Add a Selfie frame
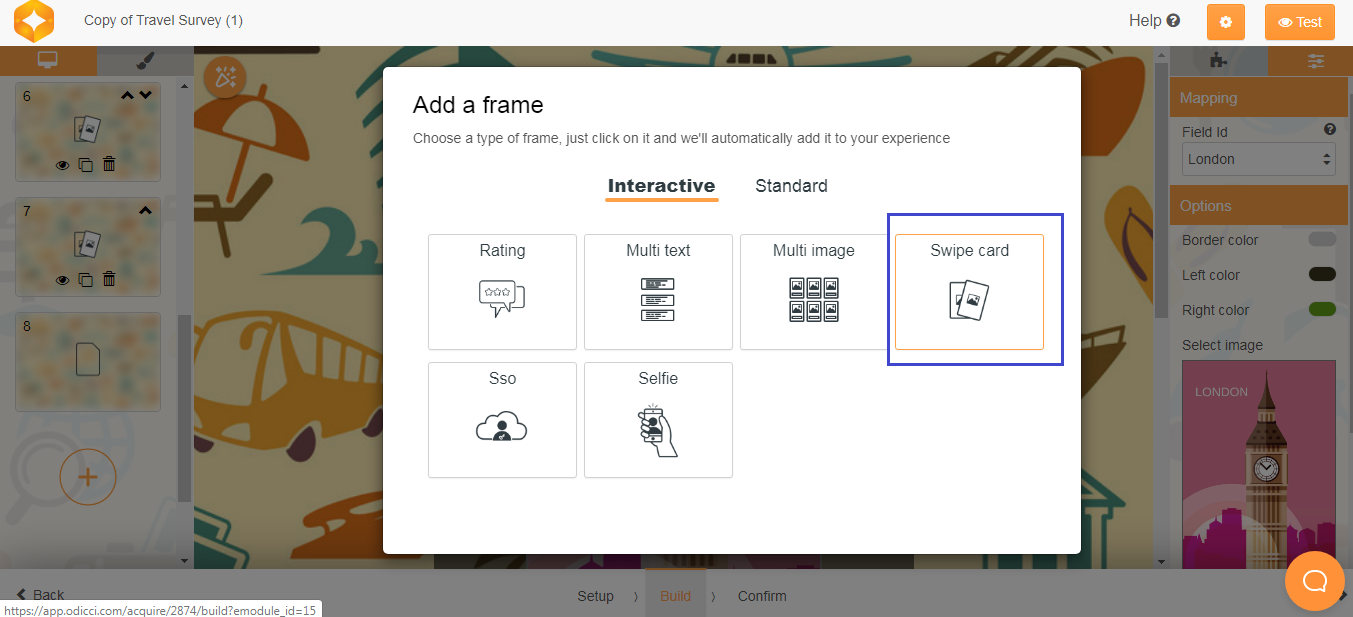 point(658,419)
